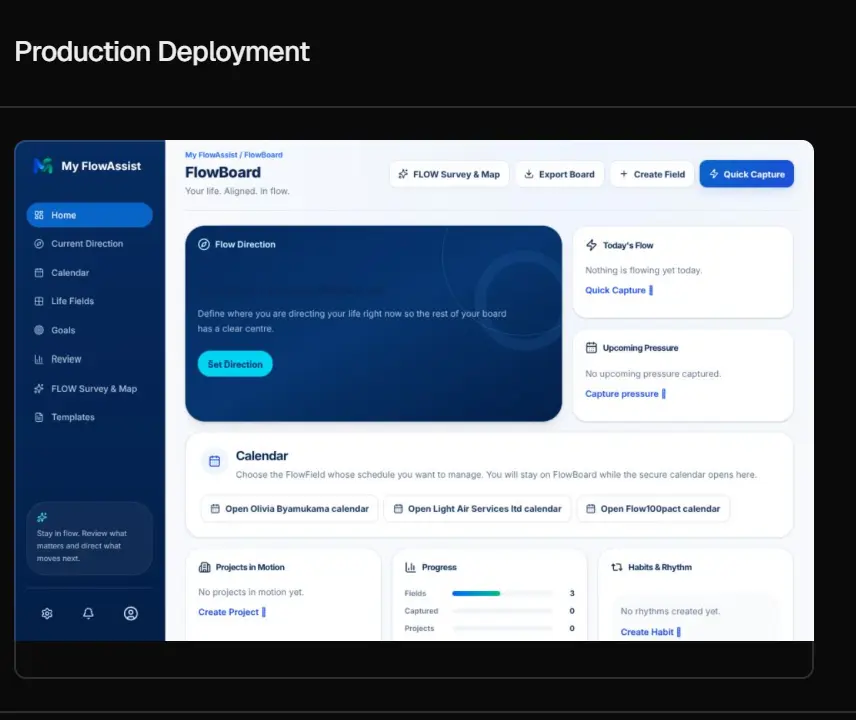Open Olivia Byamukama calendar

click(x=289, y=509)
